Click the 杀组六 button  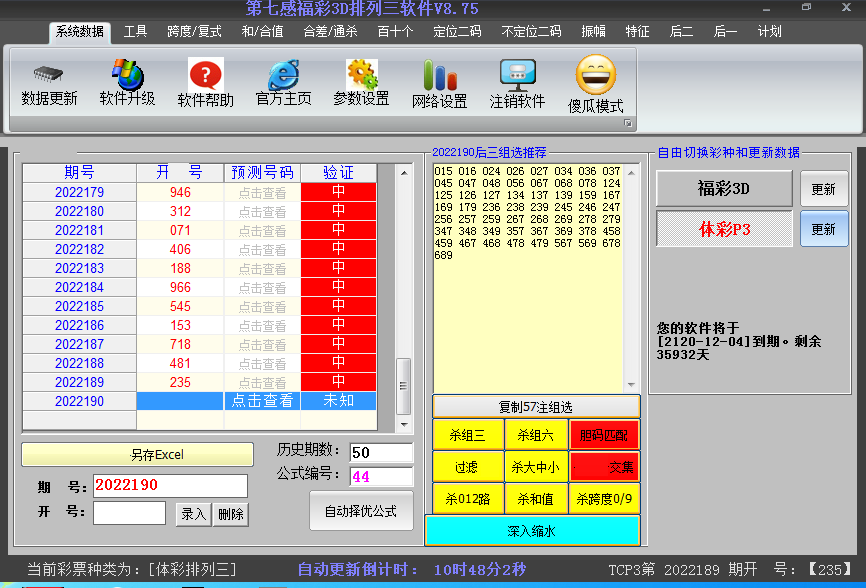click(536, 435)
